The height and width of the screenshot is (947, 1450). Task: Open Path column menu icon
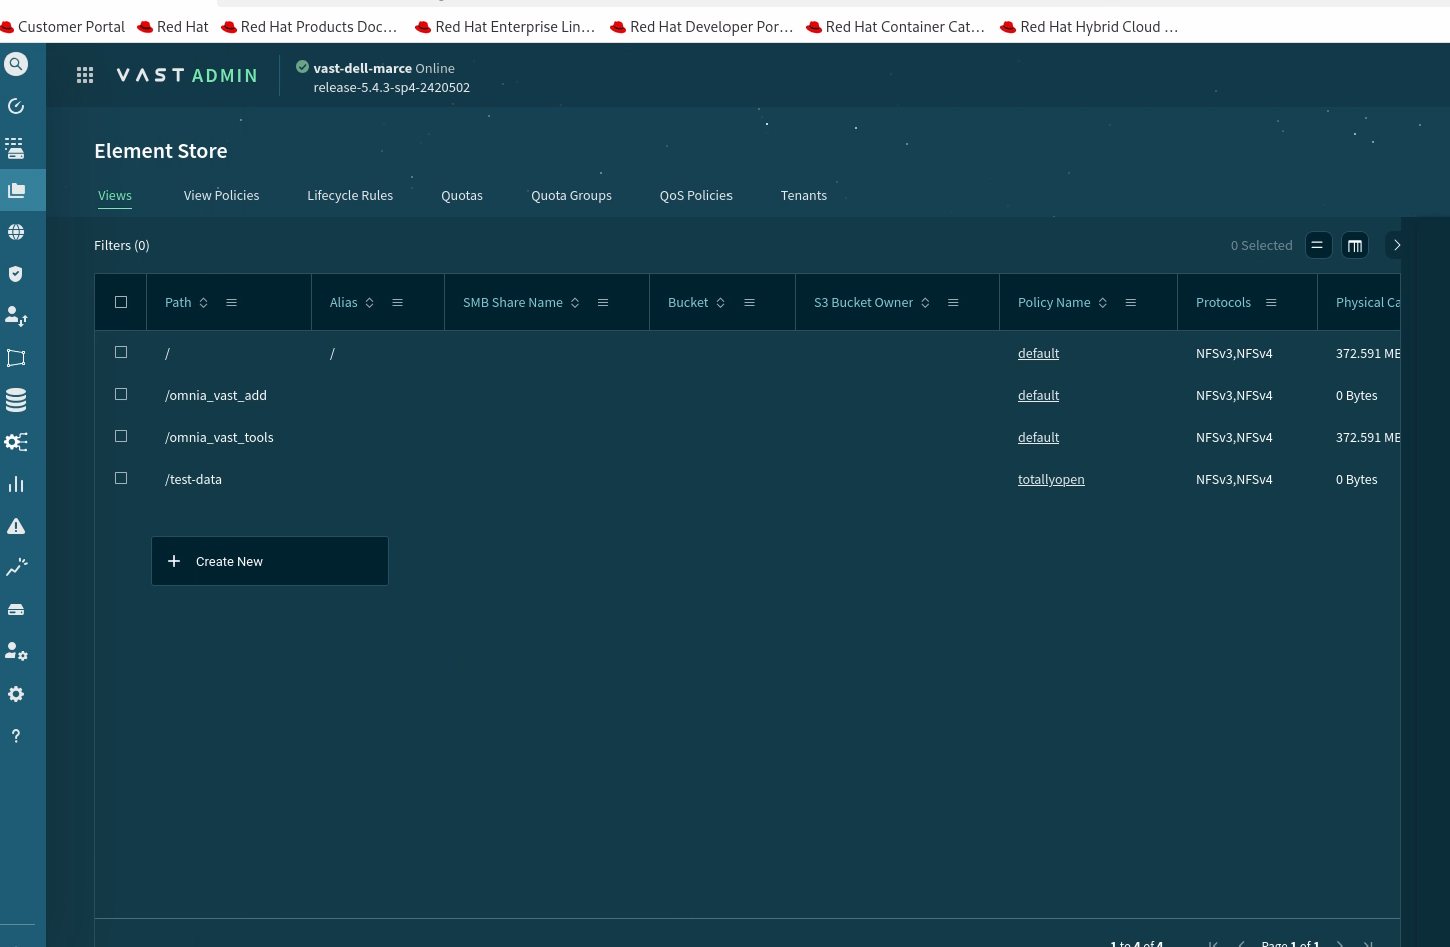pos(232,302)
